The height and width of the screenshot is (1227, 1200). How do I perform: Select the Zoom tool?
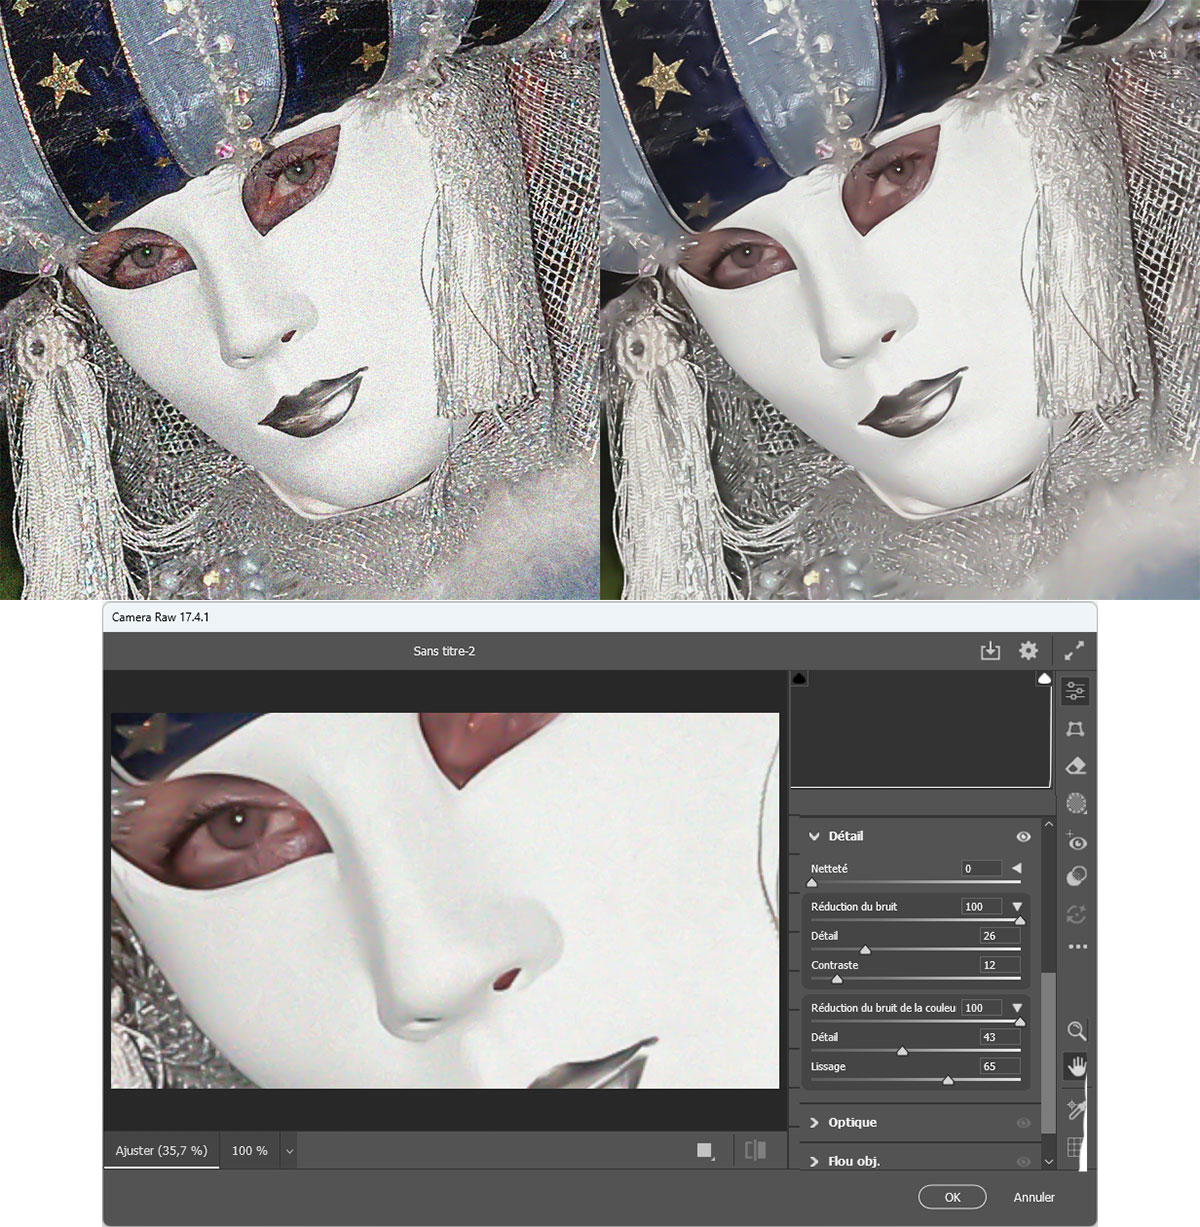pos(1075,1030)
